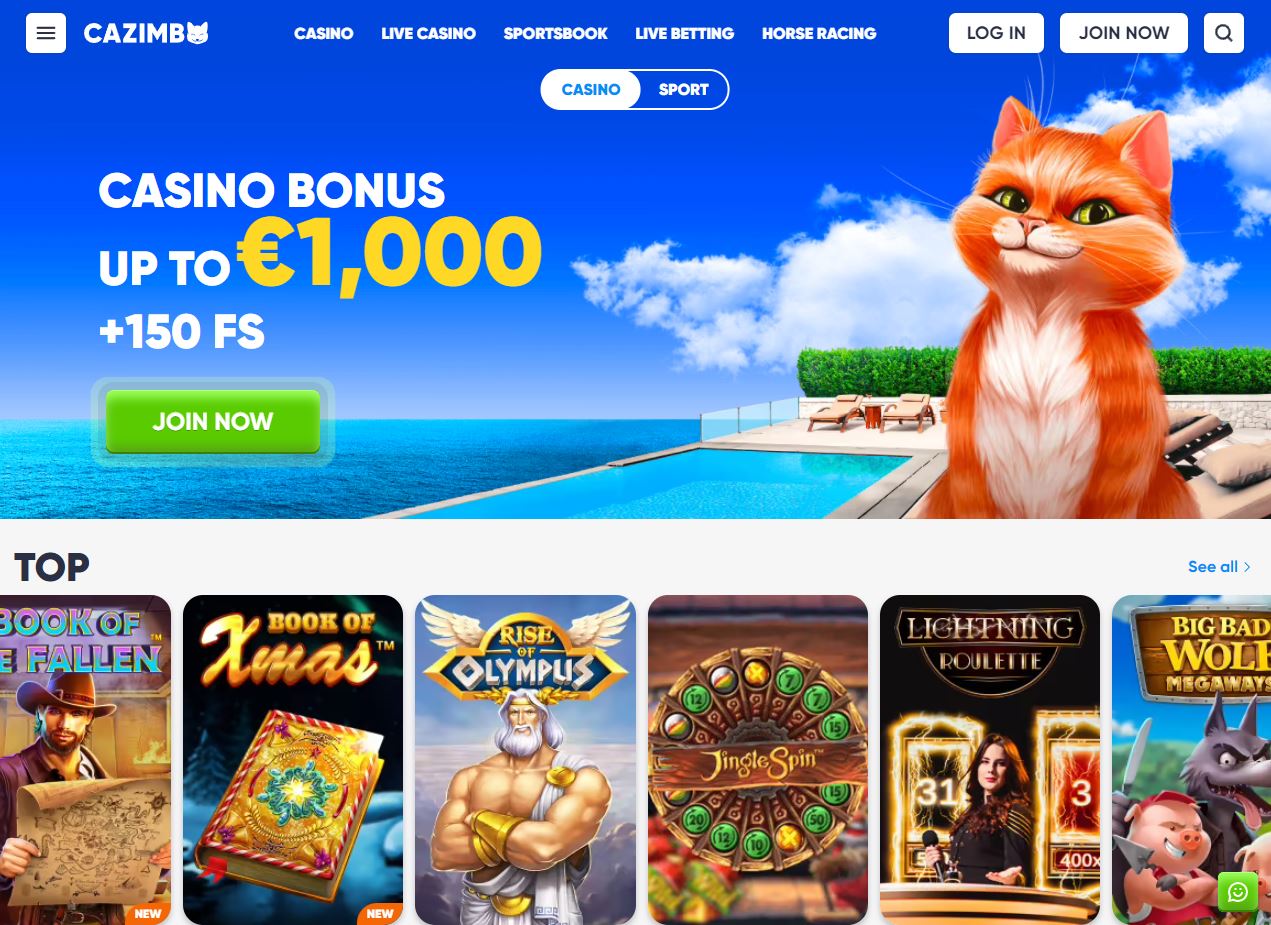Select Live Betting in navigation

coord(684,33)
